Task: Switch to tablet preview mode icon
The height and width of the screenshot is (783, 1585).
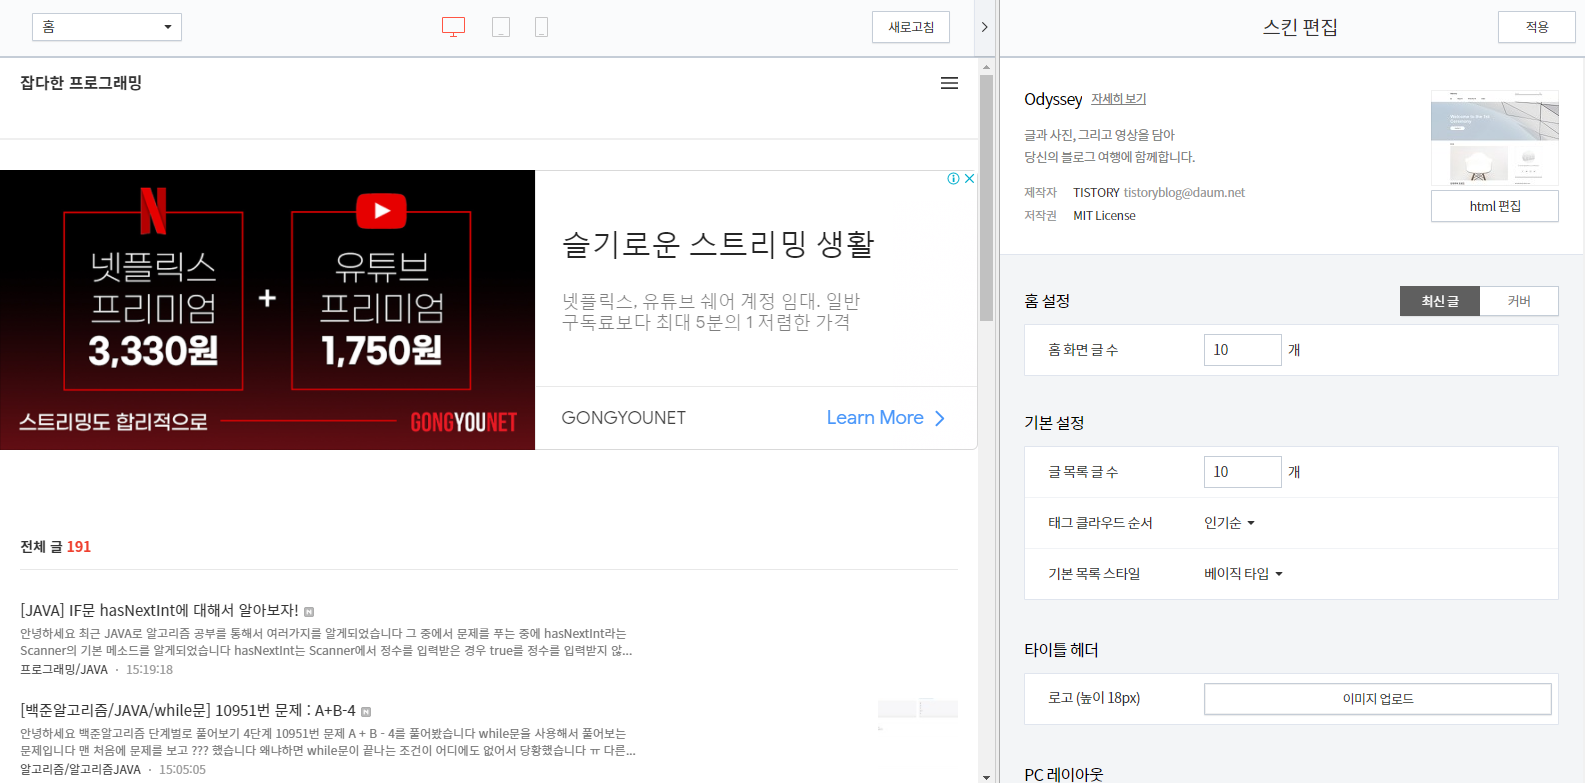Action: click(501, 27)
